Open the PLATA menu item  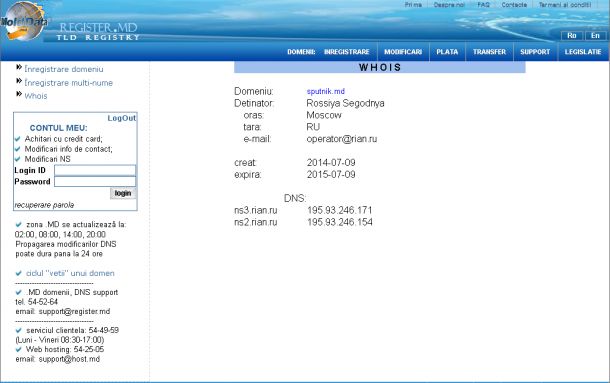(447, 52)
